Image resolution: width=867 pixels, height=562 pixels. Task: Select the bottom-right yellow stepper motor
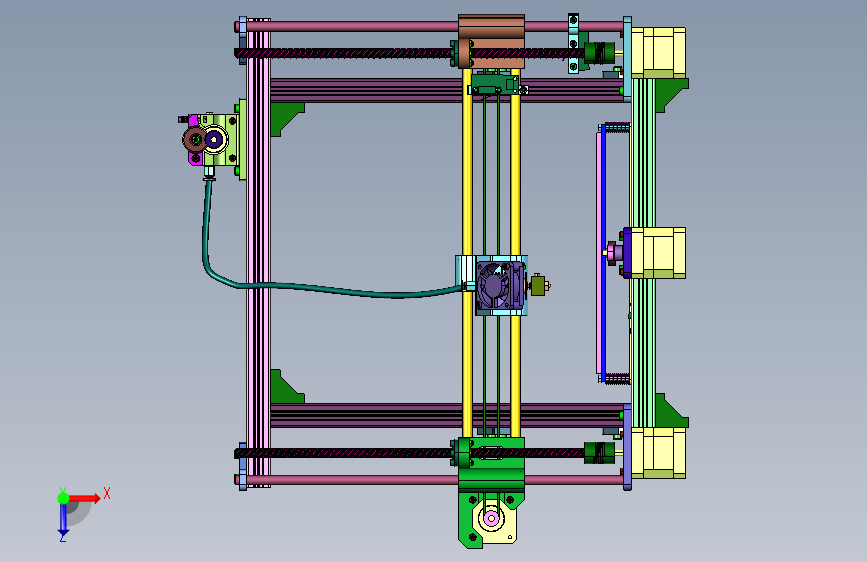coord(659,452)
